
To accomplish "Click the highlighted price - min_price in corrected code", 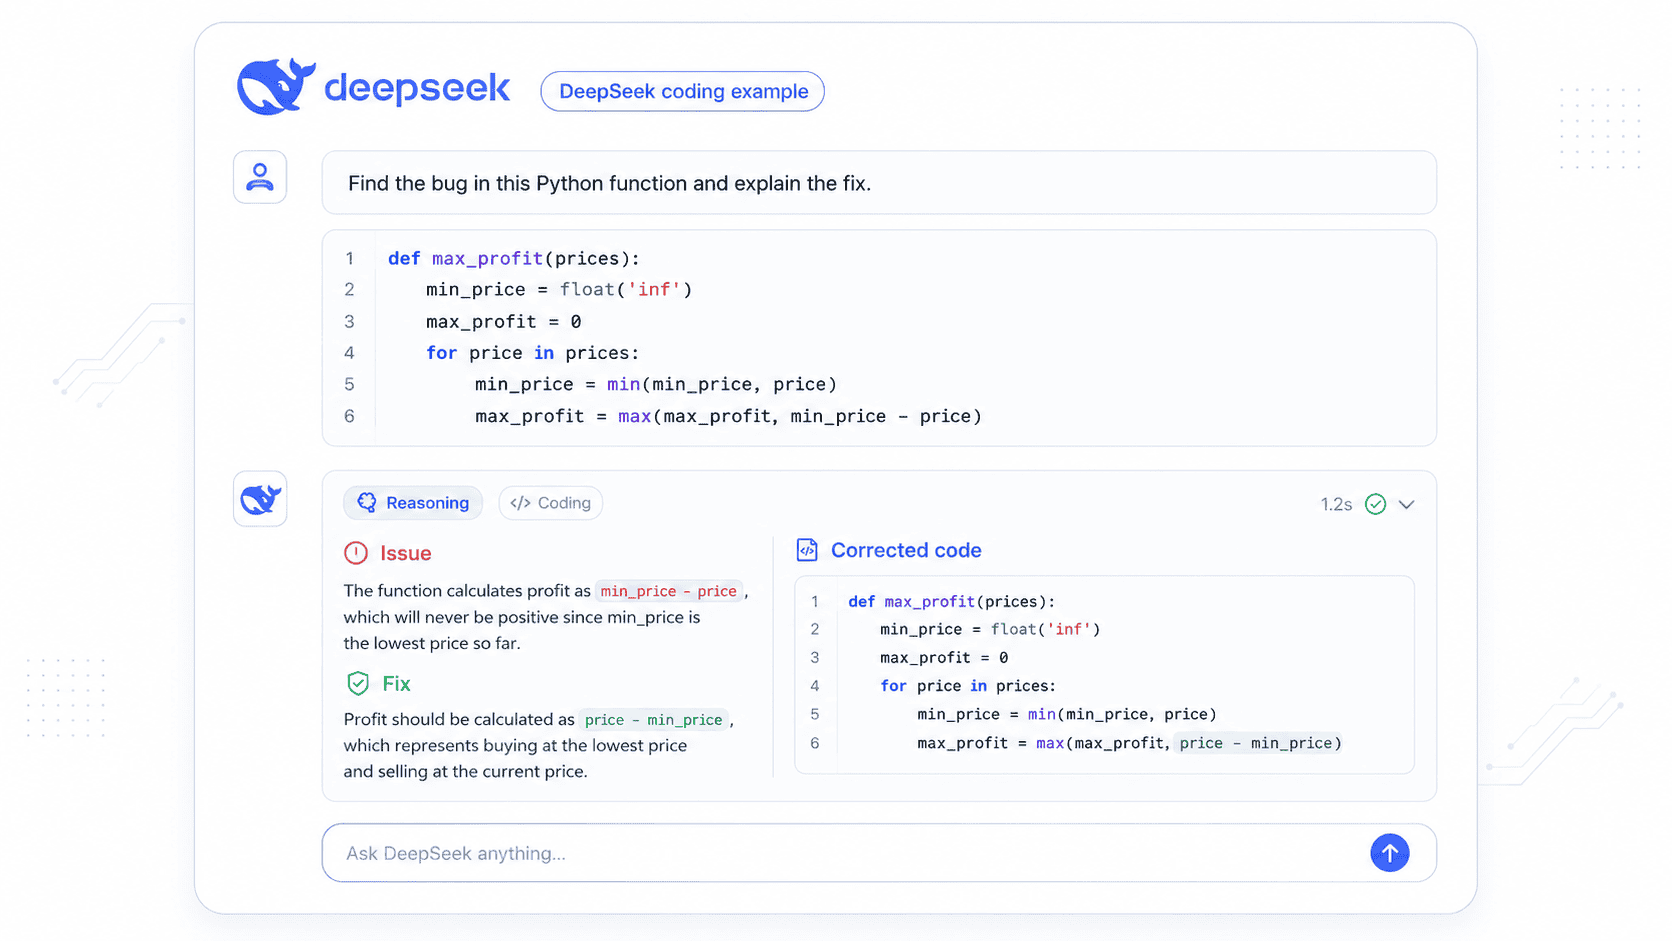I will tap(1256, 743).
